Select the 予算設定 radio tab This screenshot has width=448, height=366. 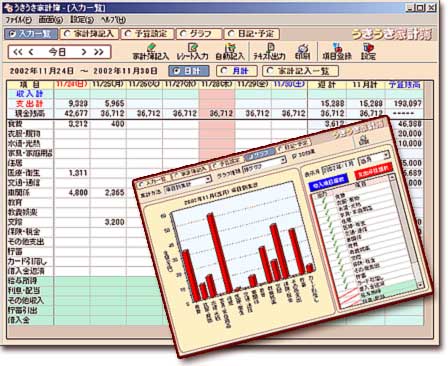147,34
